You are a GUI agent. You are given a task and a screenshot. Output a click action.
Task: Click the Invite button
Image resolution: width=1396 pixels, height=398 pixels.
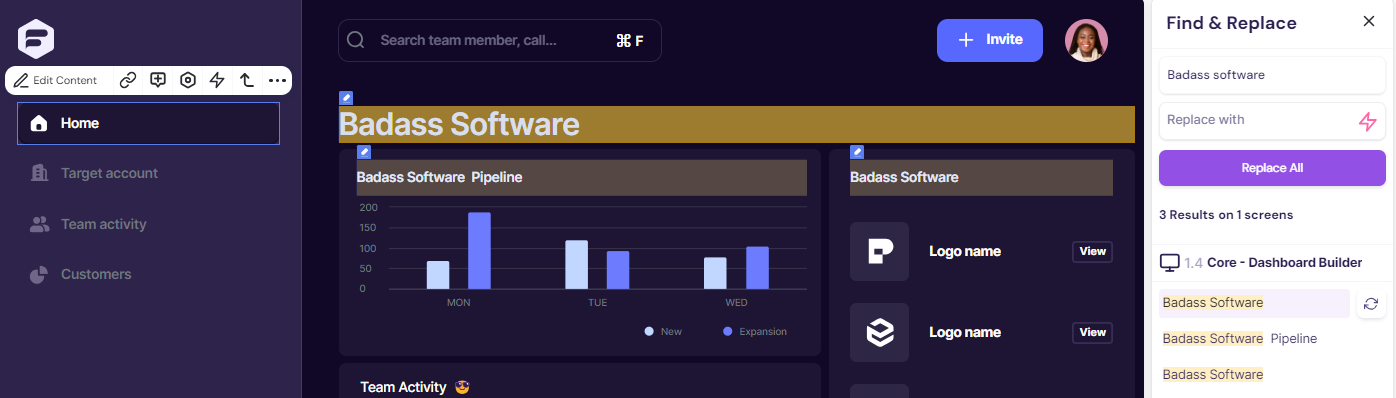pos(990,40)
